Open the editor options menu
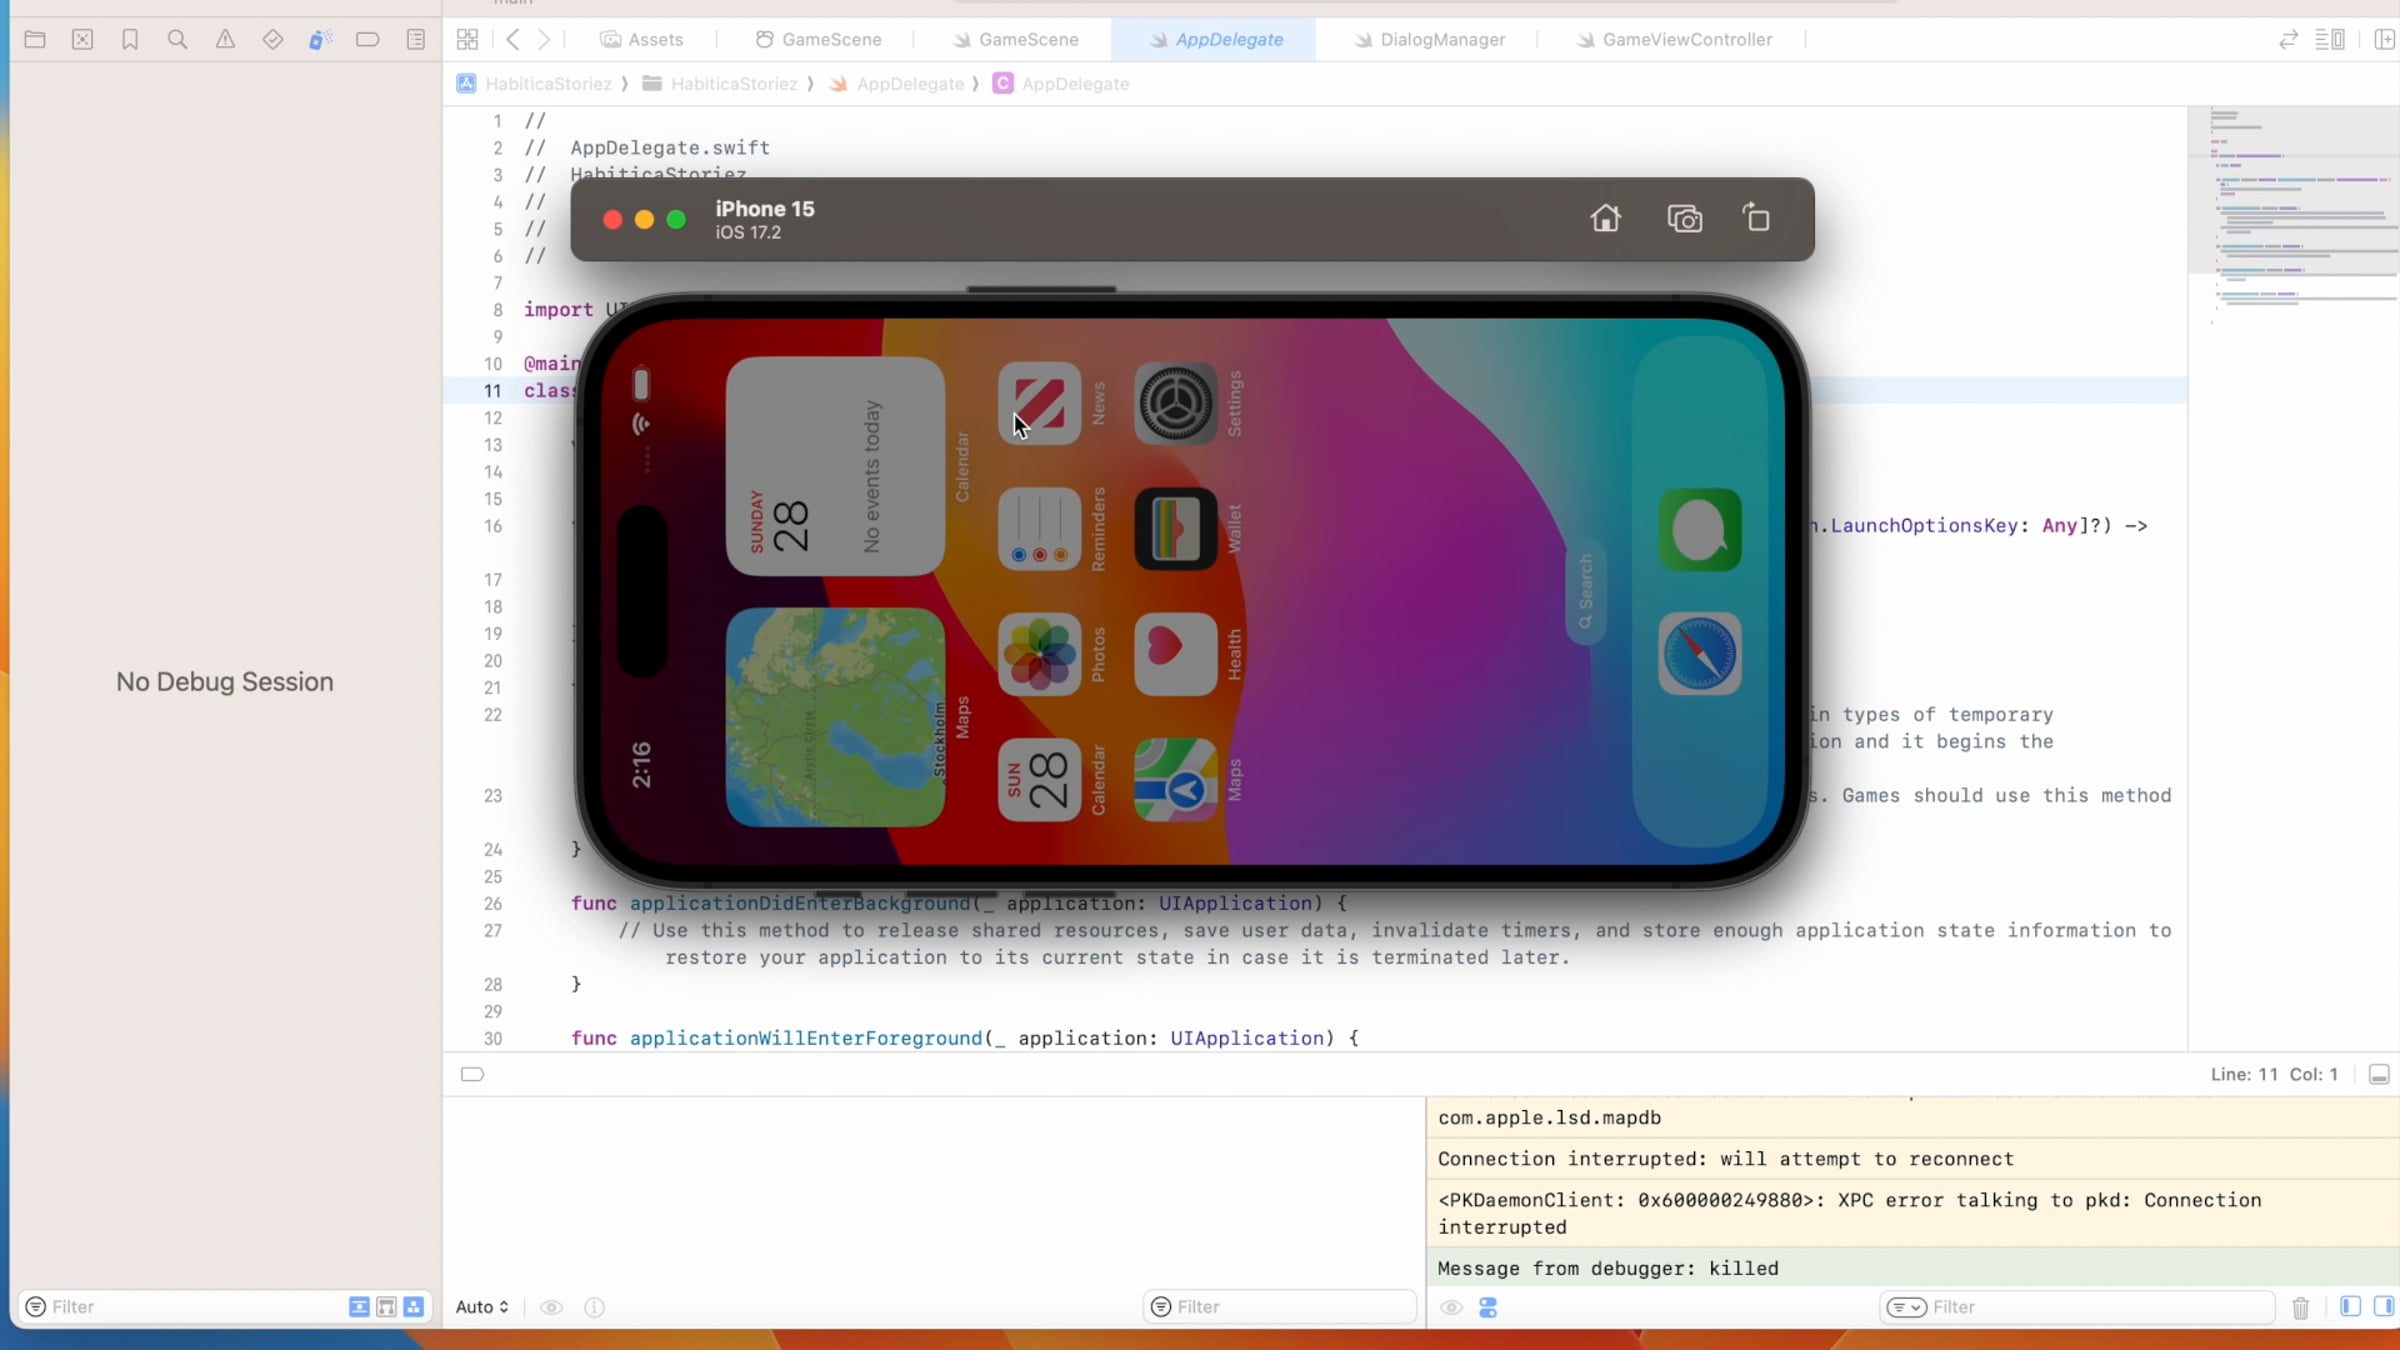This screenshot has width=2400, height=1350. [2330, 40]
